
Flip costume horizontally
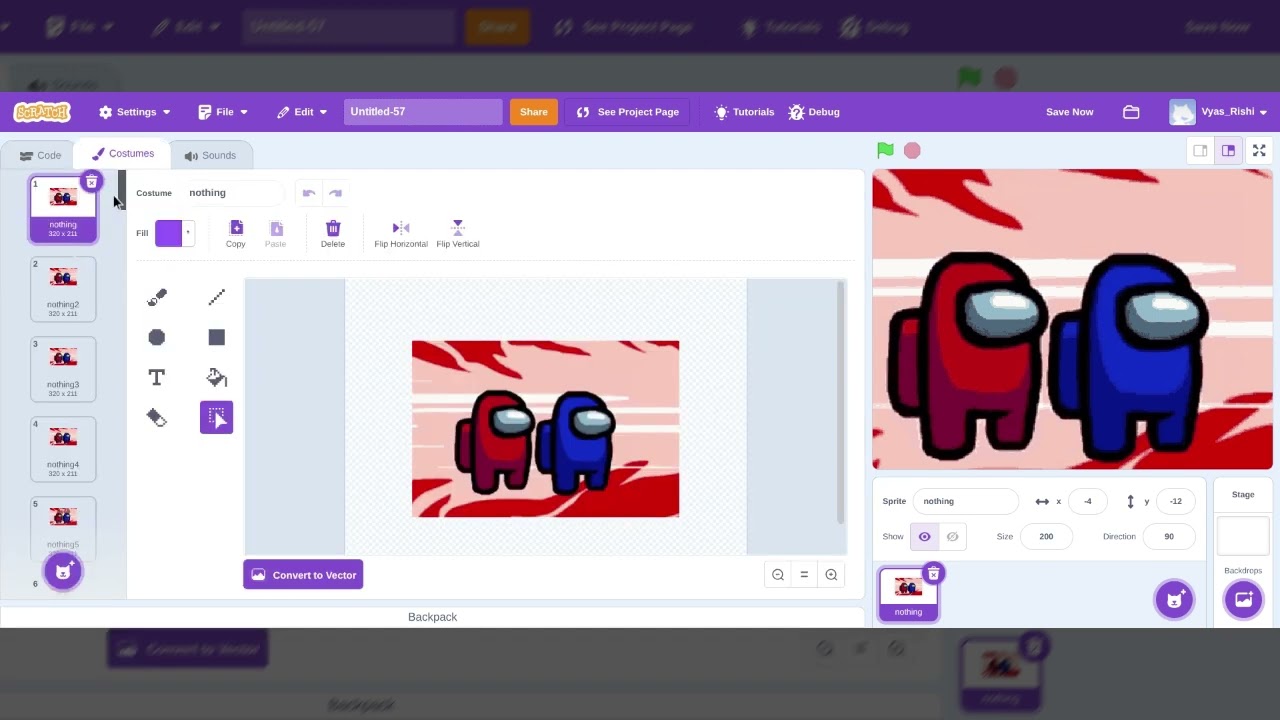[401, 234]
